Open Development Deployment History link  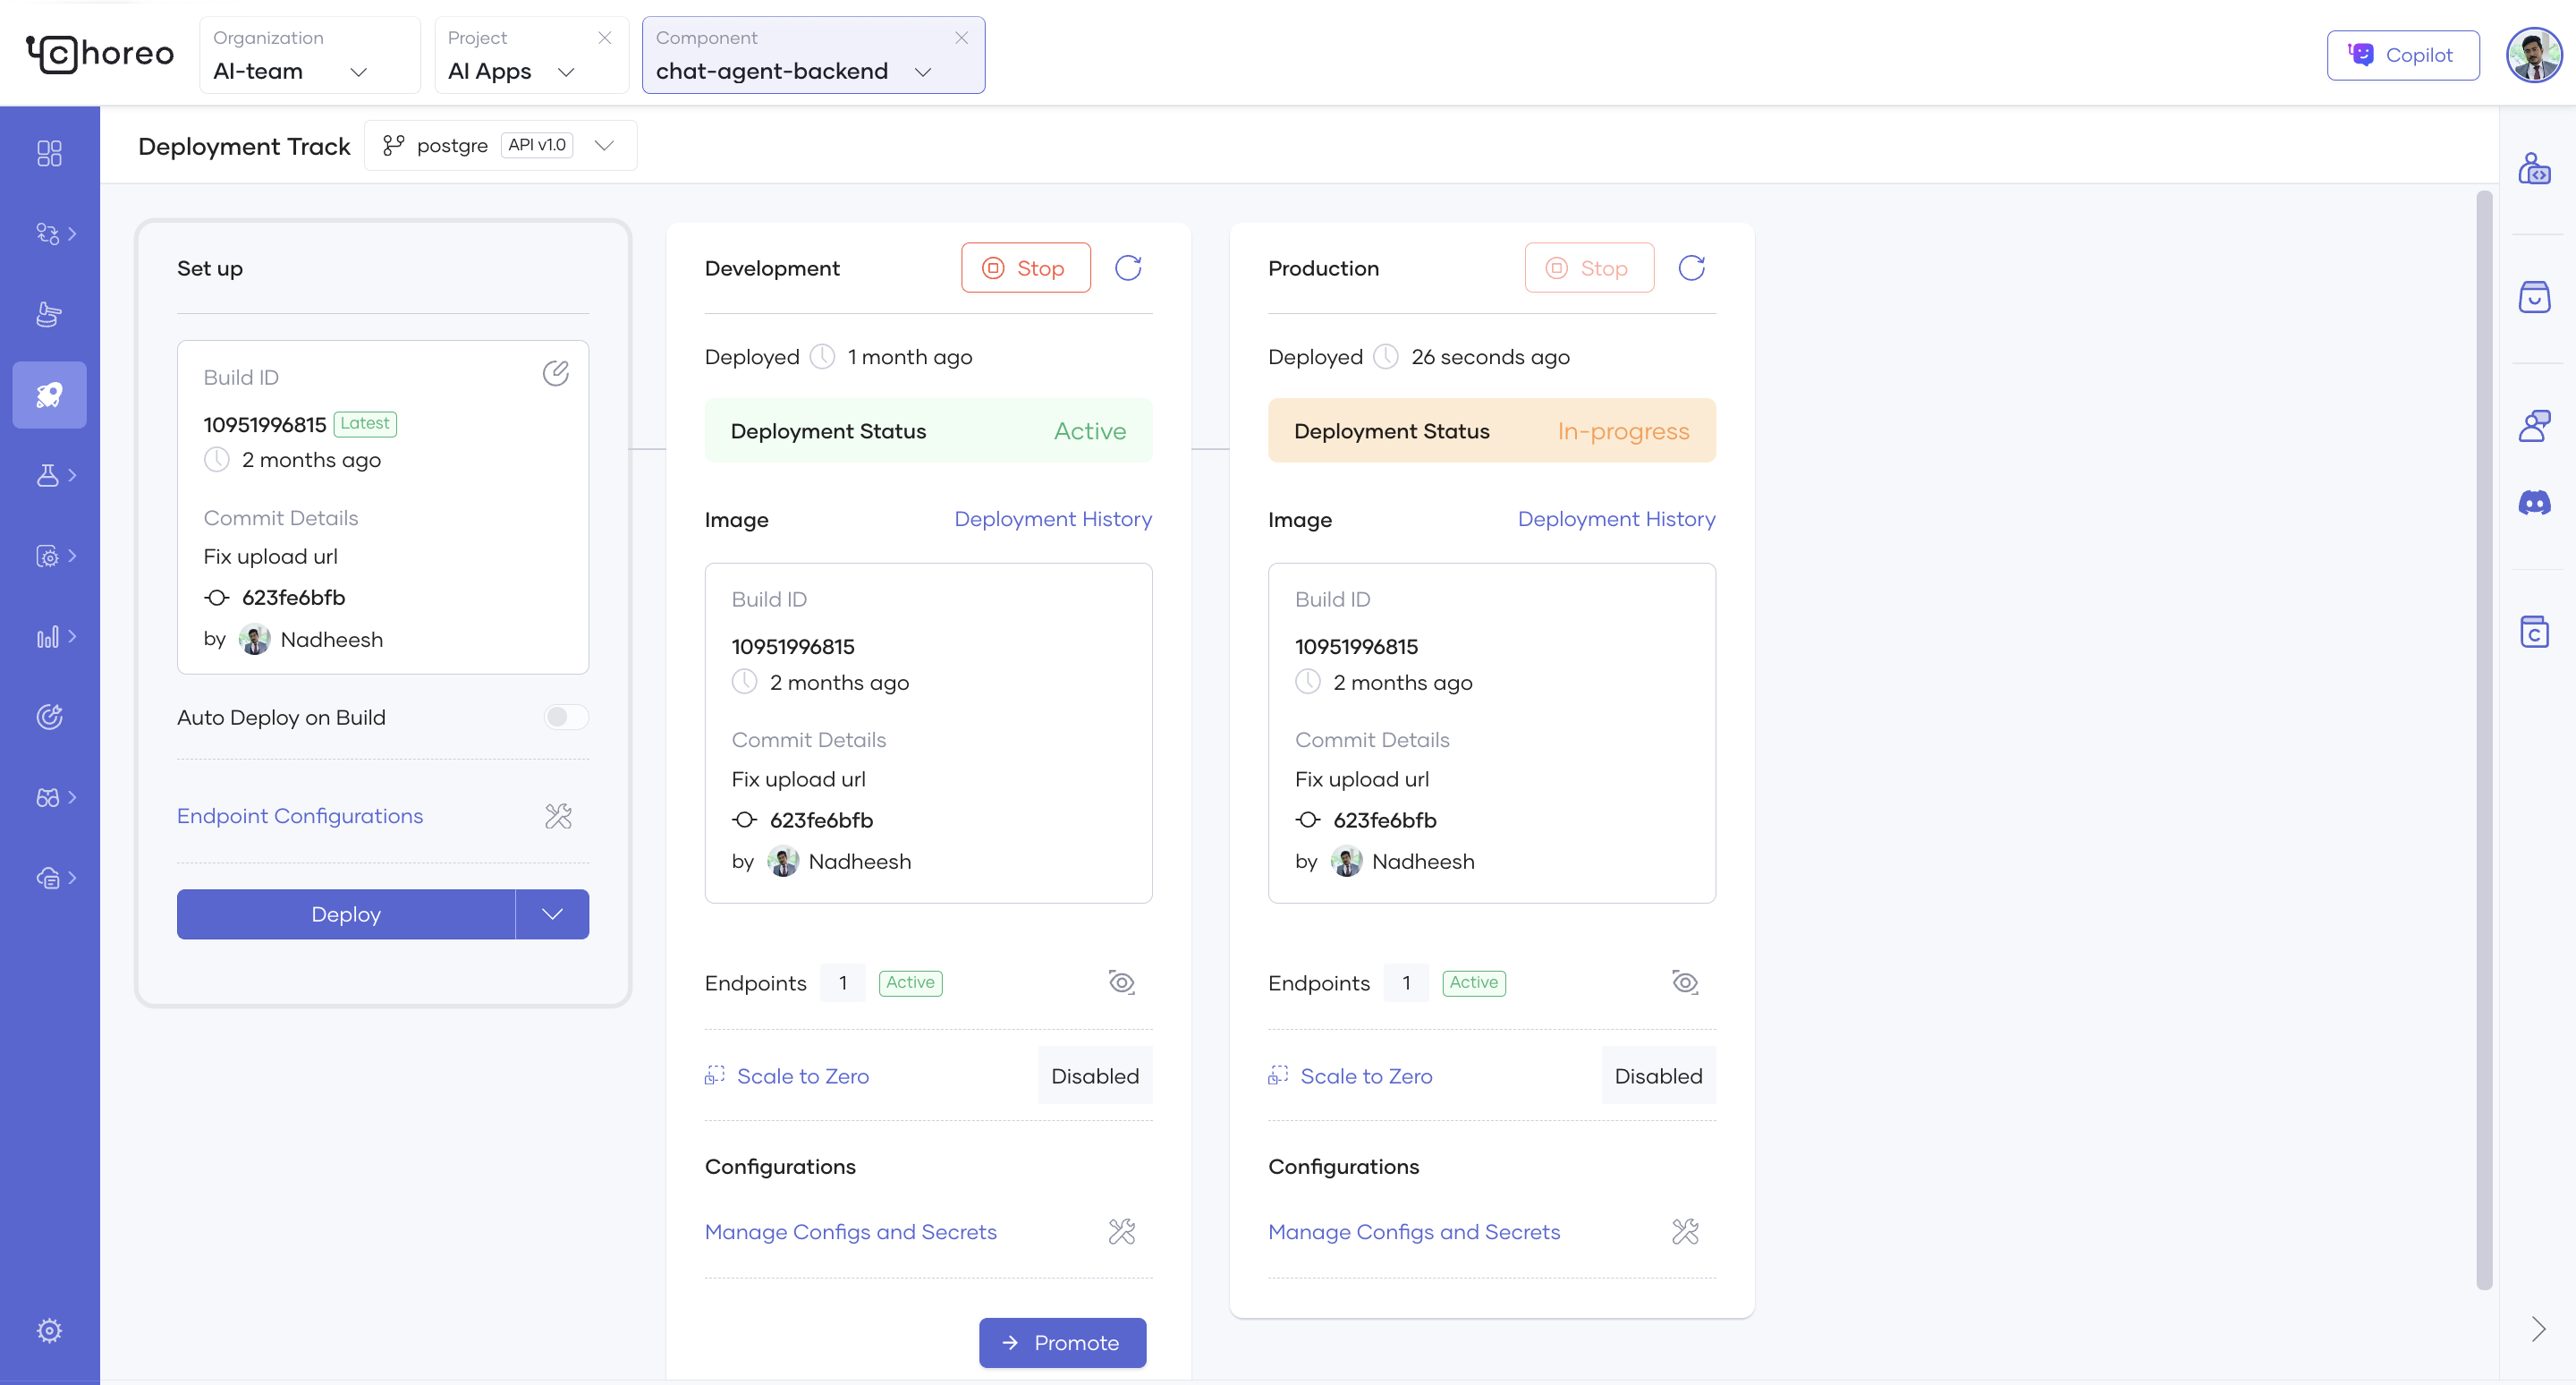[1052, 519]
